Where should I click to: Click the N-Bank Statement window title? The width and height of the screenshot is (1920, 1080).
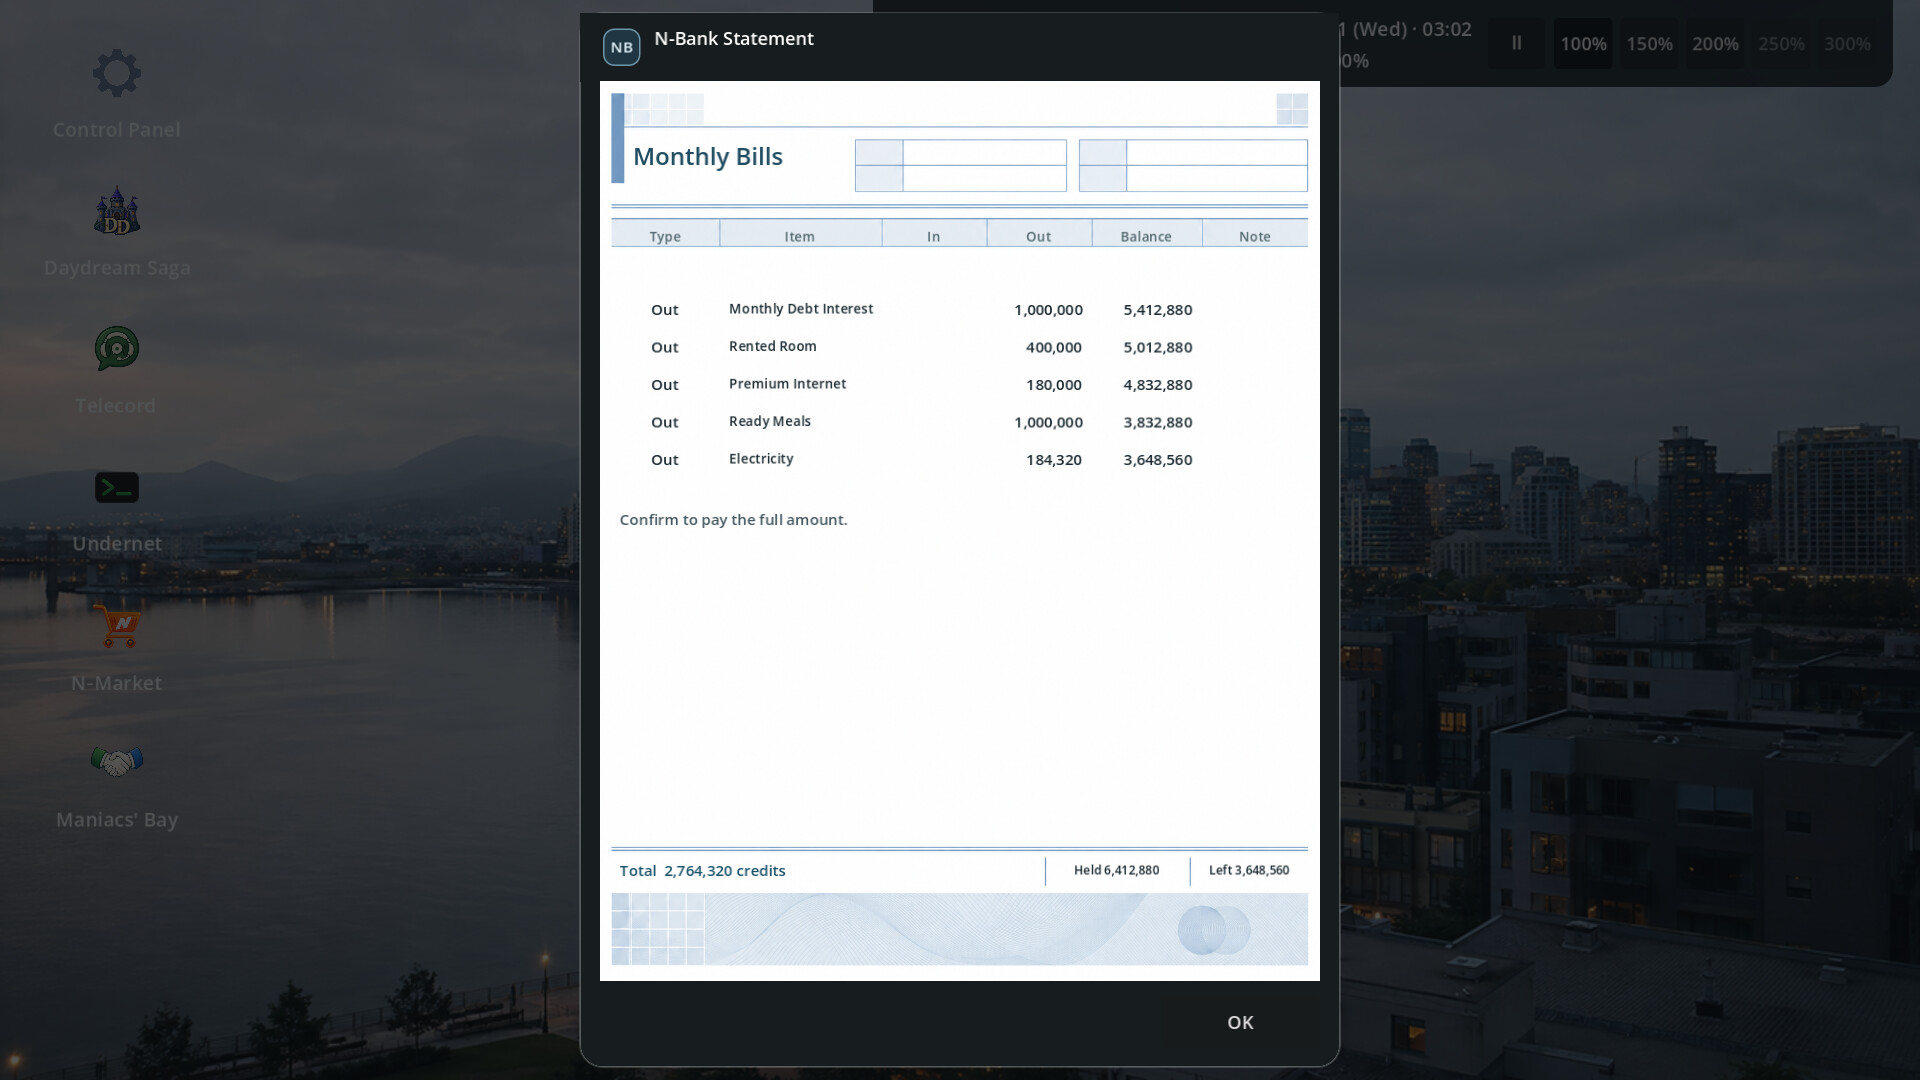click(734, 39)
